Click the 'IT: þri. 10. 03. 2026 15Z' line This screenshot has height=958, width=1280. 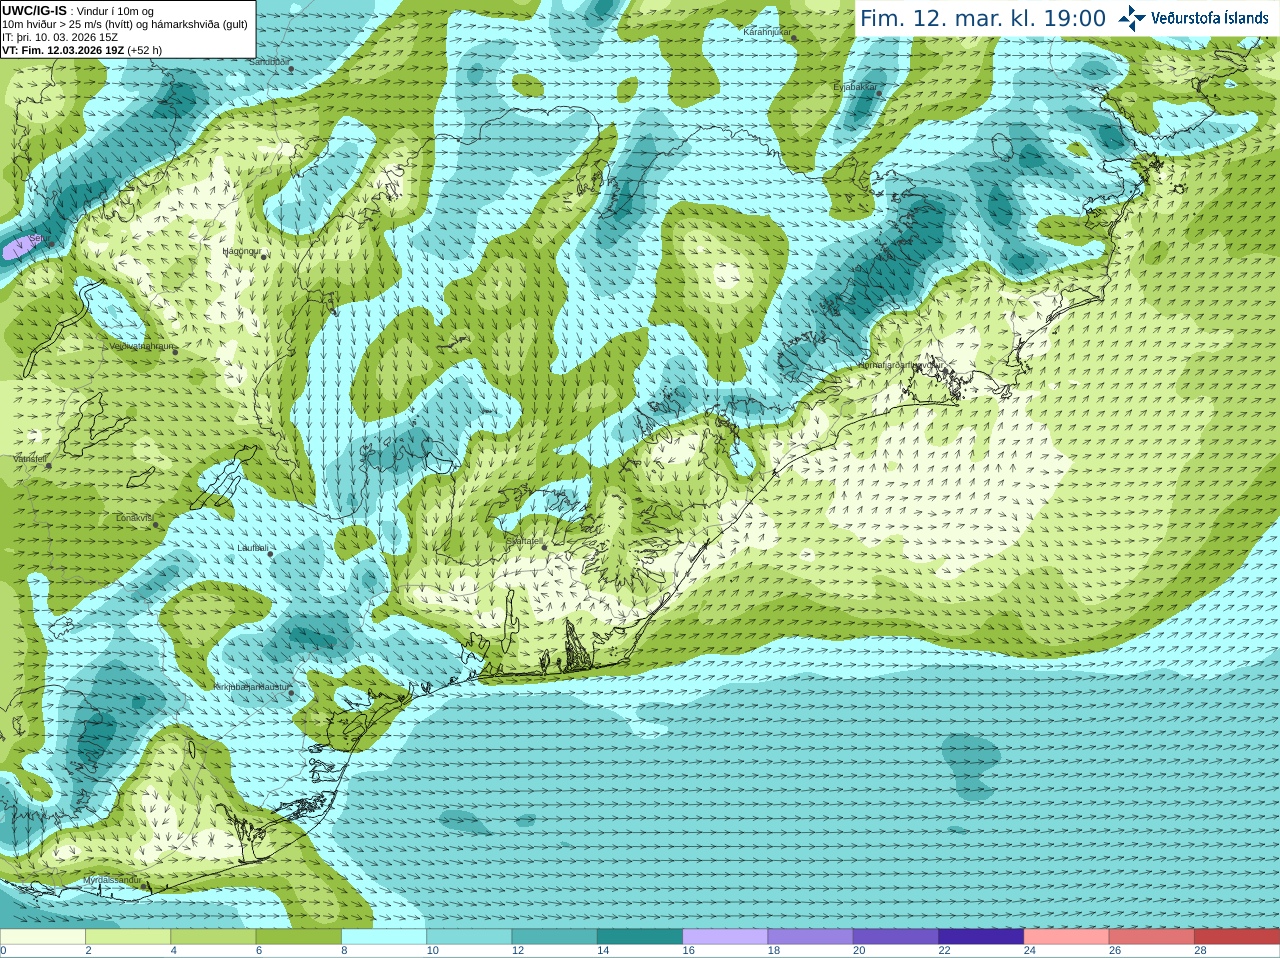(60, 37)
